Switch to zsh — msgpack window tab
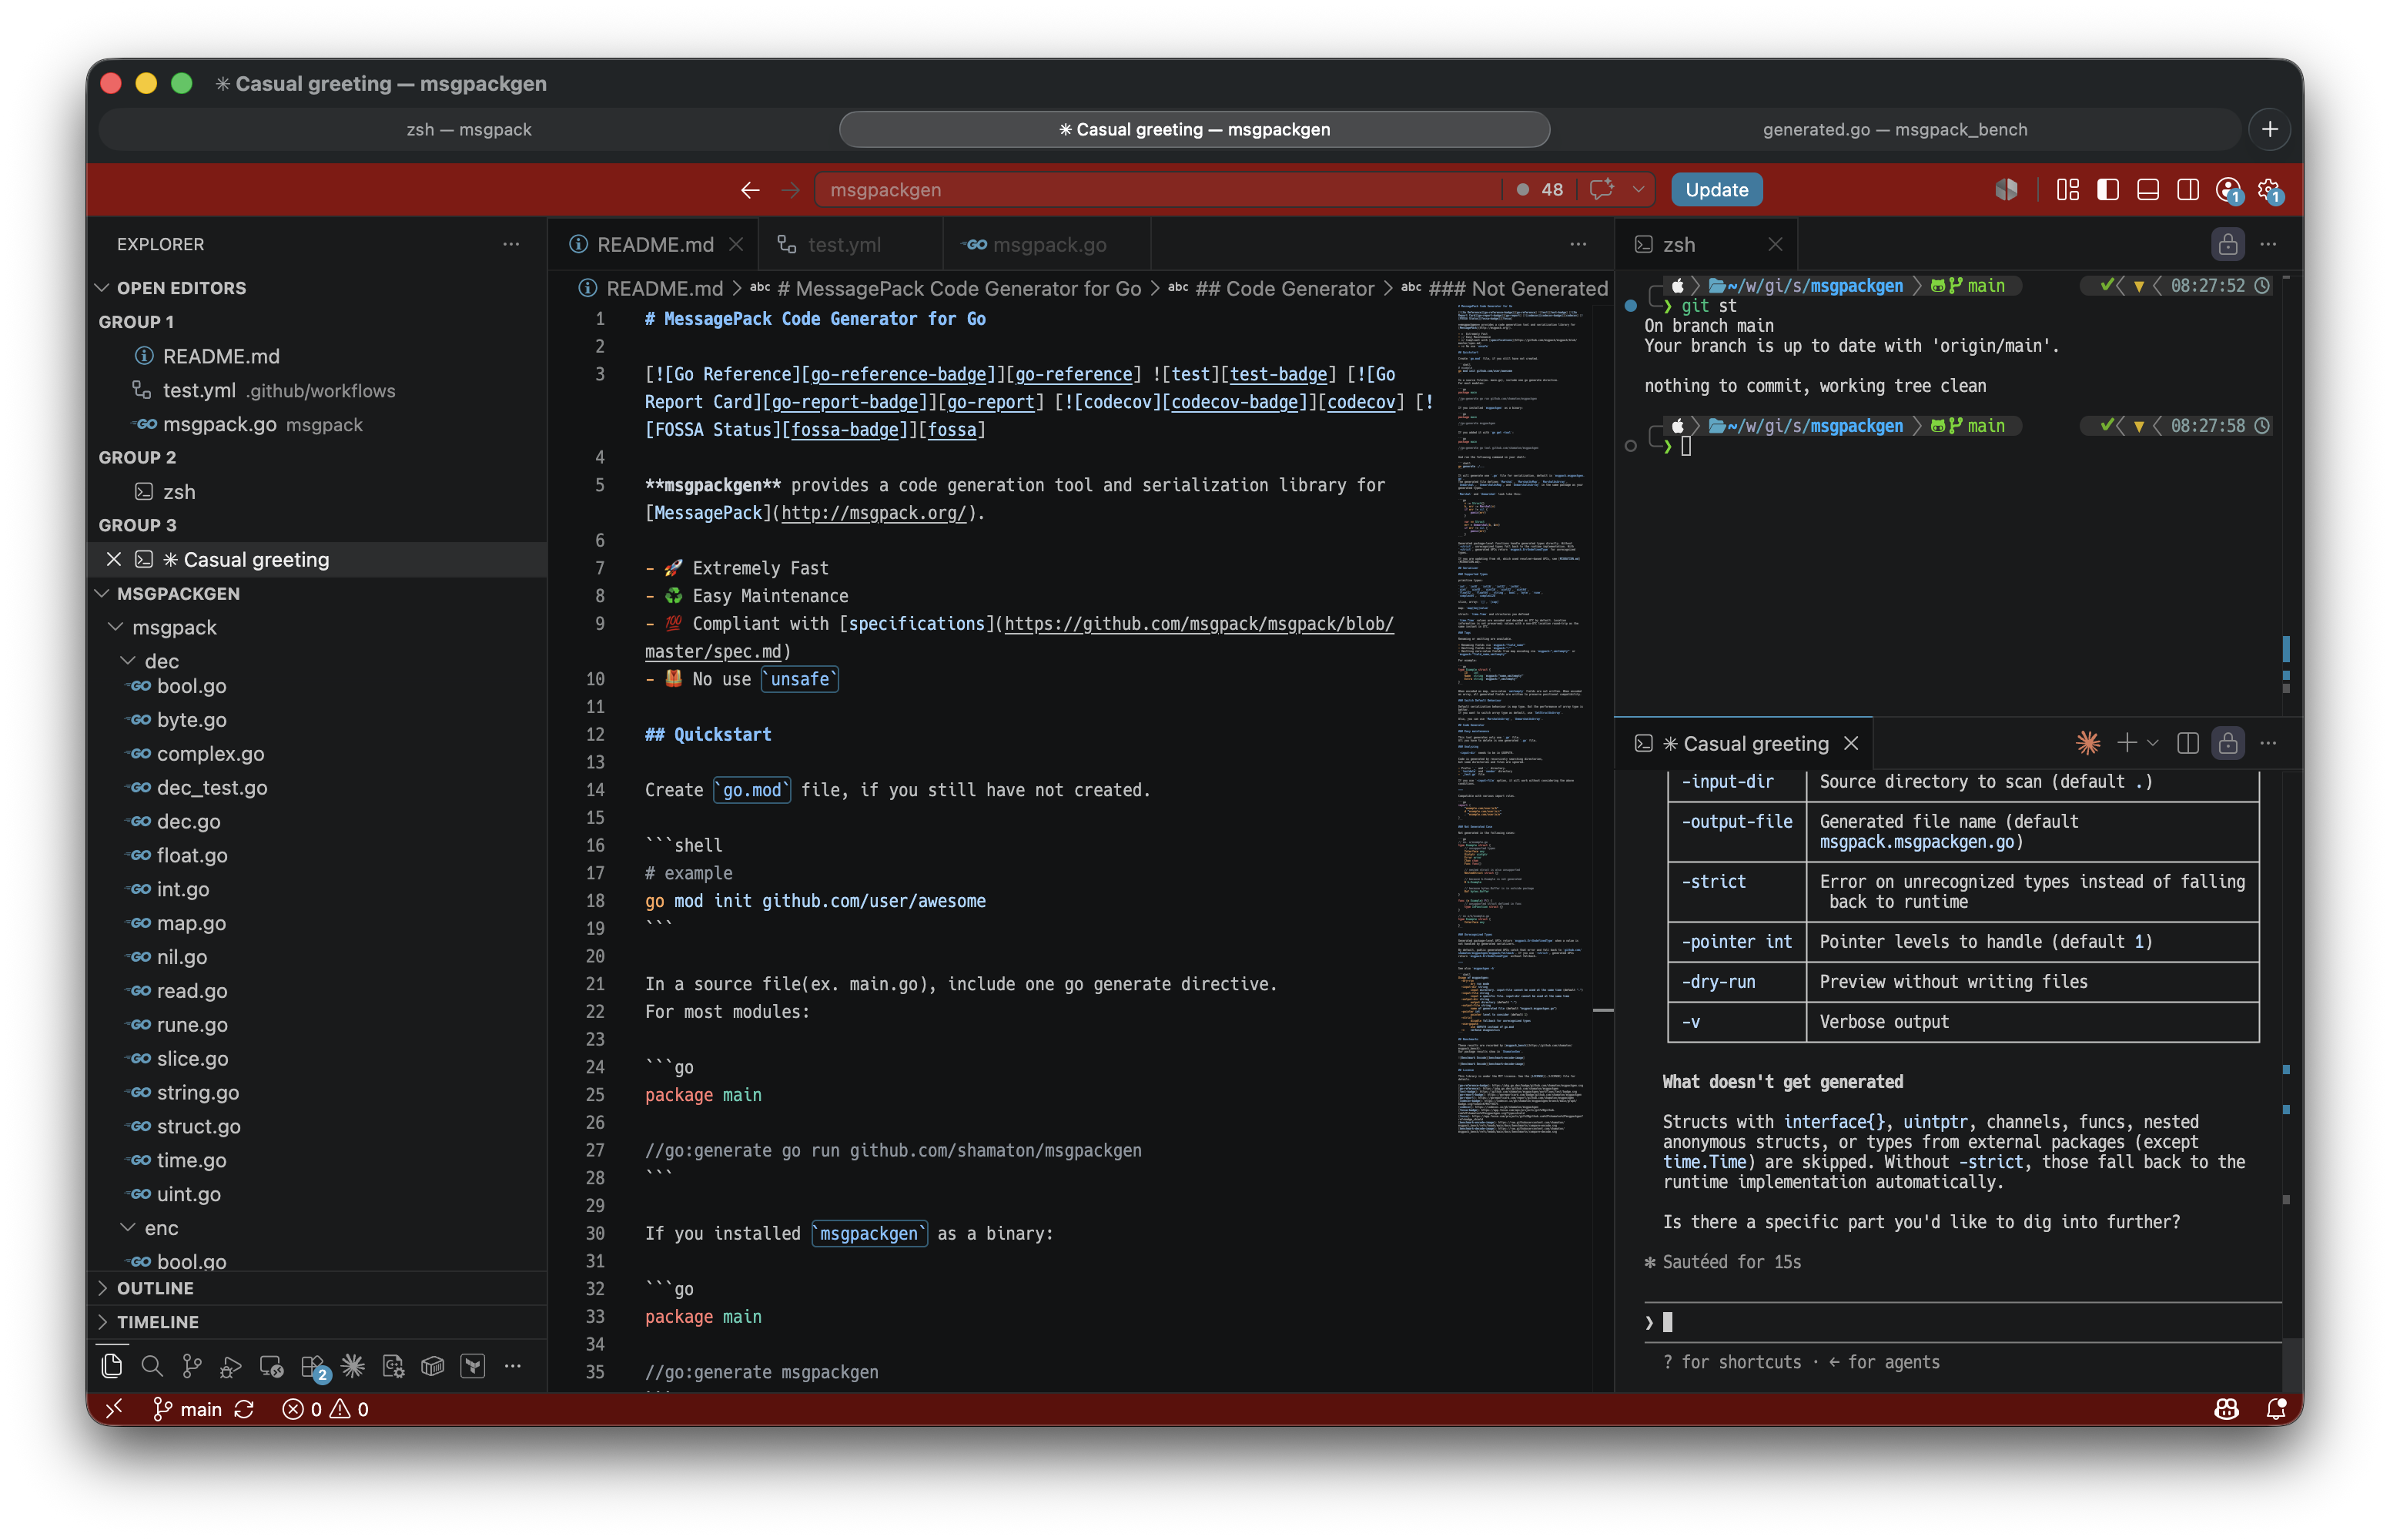 [469, 129]
